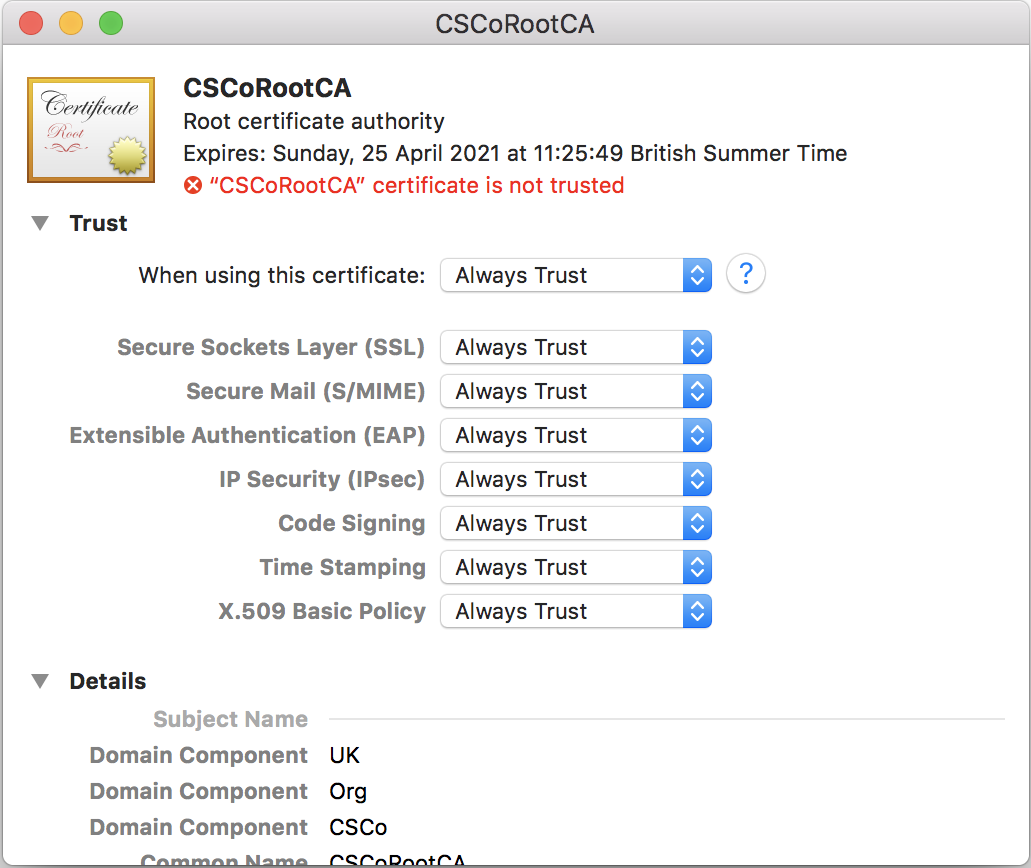Click the 'certificate is not trusted' warning text
Viewport: 1031px width, 868px height.
tap(416, 185)
